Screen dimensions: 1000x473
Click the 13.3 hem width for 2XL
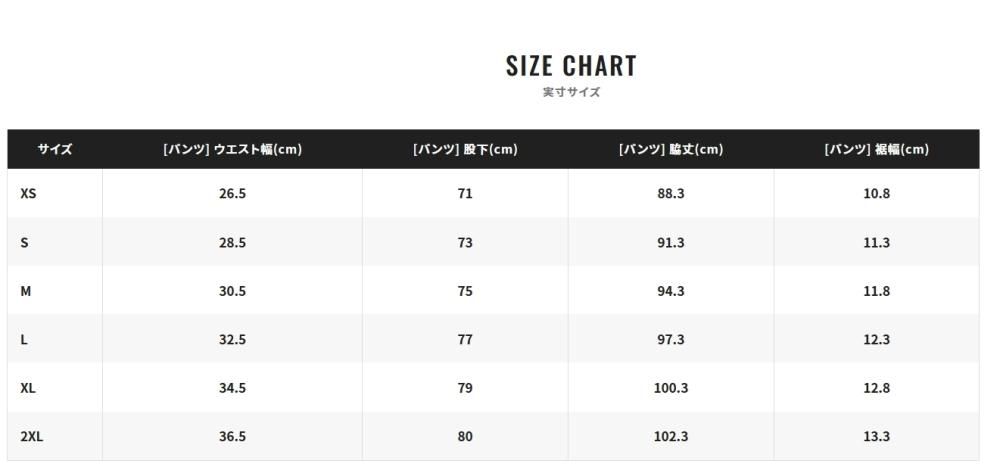tap(877, 437)
